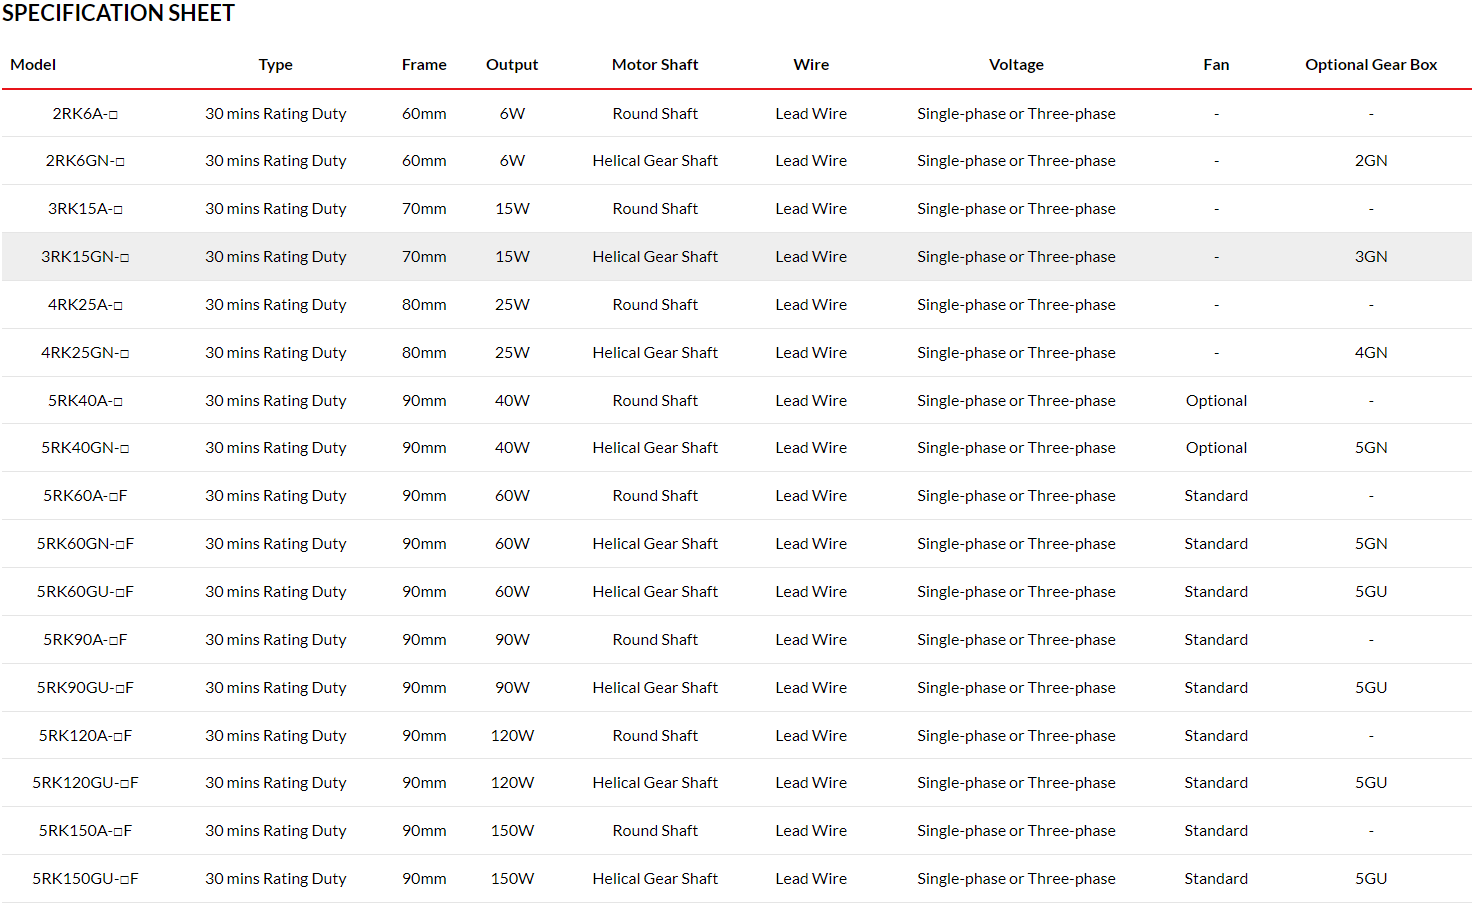The height and width of the screenshot is (909, 1484).
Task: Select model 5RK90GU-□F cell
Action: pyautogui.click(x=85, y=688)
